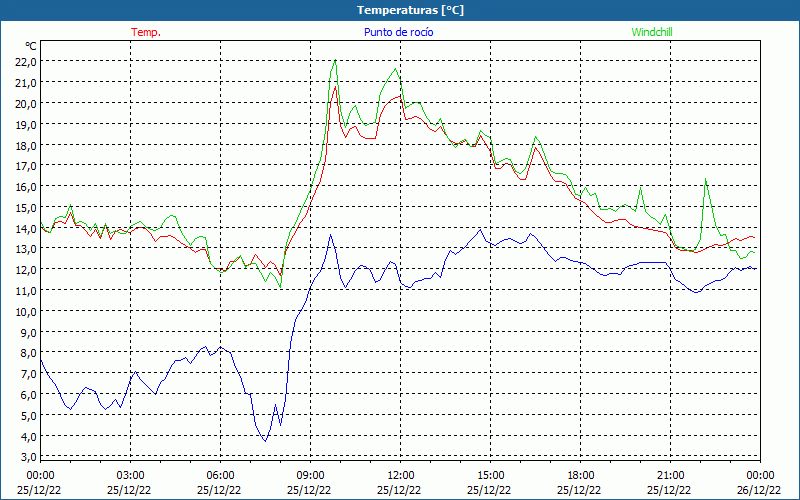Click the 09:00 time label on x-axis
The height and width of the screenshot is (500, 800).
310,476
